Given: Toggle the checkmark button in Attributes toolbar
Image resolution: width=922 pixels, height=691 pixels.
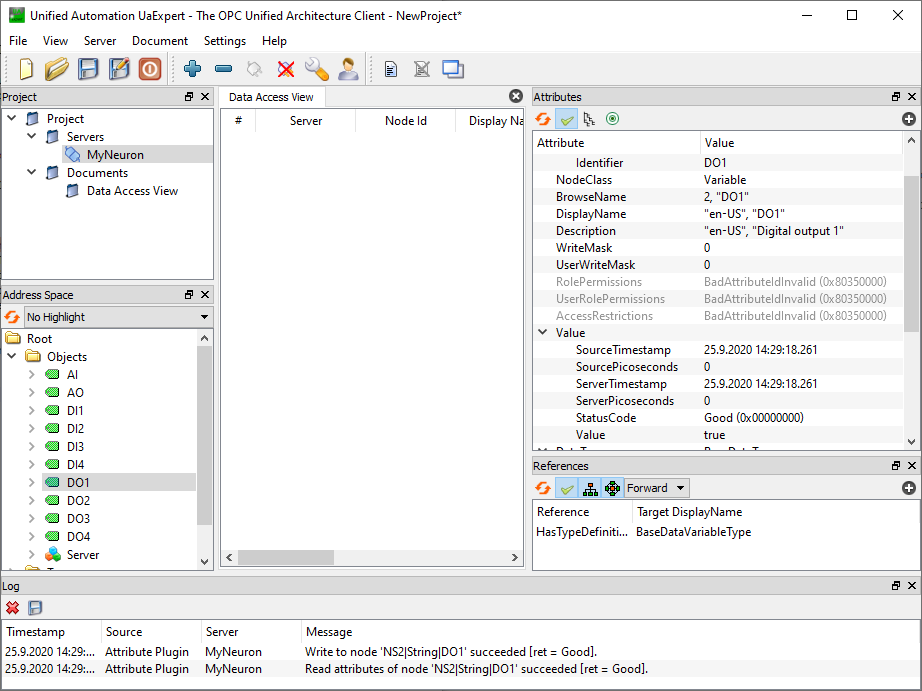Looking at the screenshot, I should pyautogui.click(x=566, y=119).
